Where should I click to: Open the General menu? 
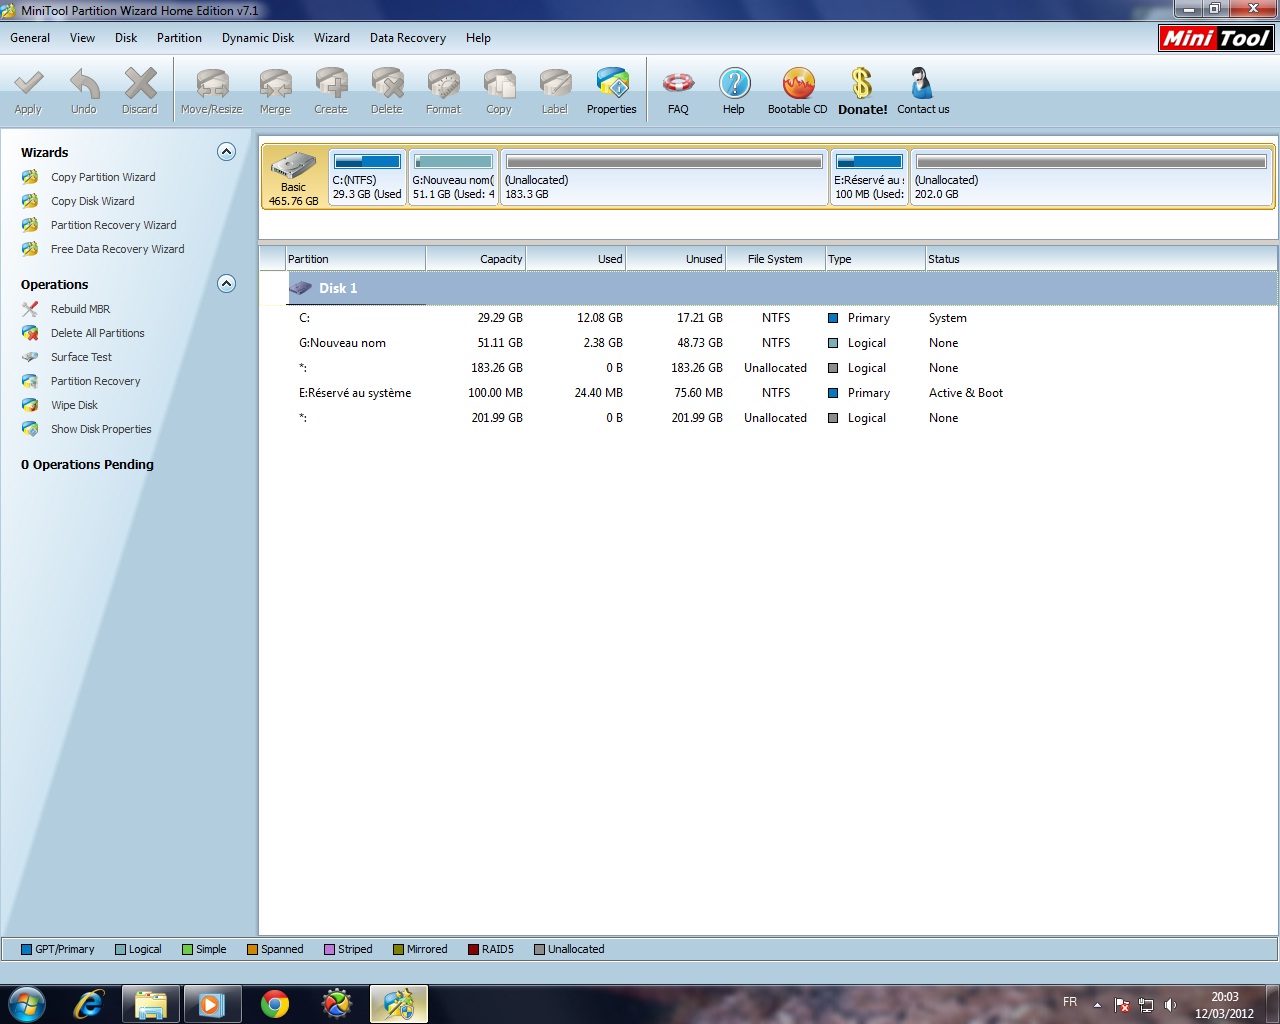(x=30, y=38)
